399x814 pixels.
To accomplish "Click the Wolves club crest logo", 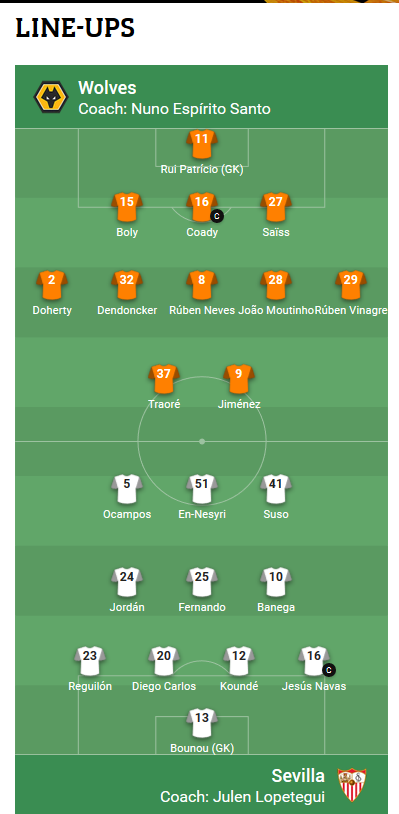I will pyautogui.click(x=51, y=97).
